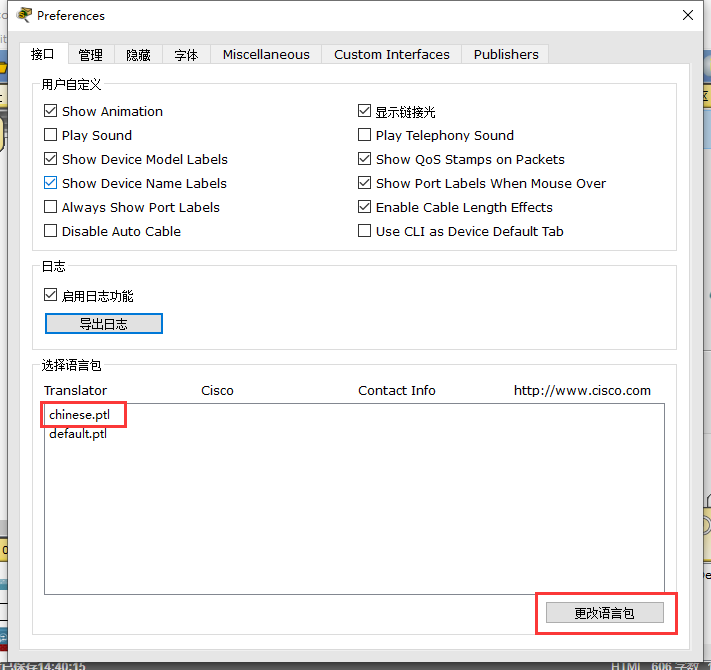Click the Packet Tracer icon in title bar

click(24, 15)
